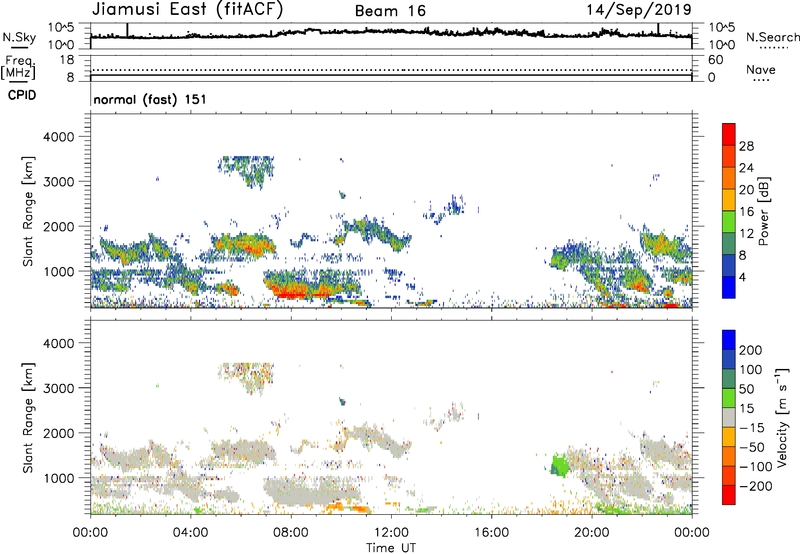Click the 'Velocity [m s⁻¹]' color bar label
Screen dimensions: 800x554
[x=782, y=417]
